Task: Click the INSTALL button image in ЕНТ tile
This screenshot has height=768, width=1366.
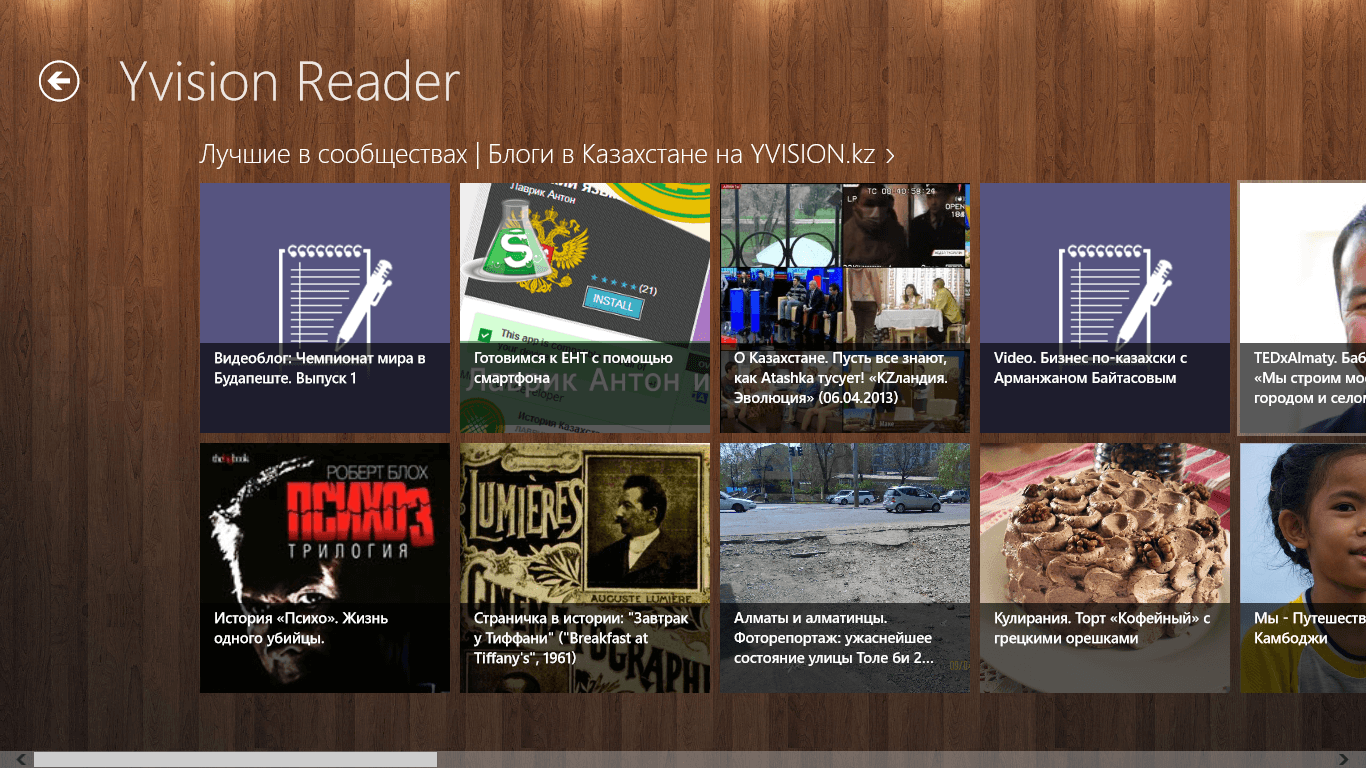Action: point(611,303)
